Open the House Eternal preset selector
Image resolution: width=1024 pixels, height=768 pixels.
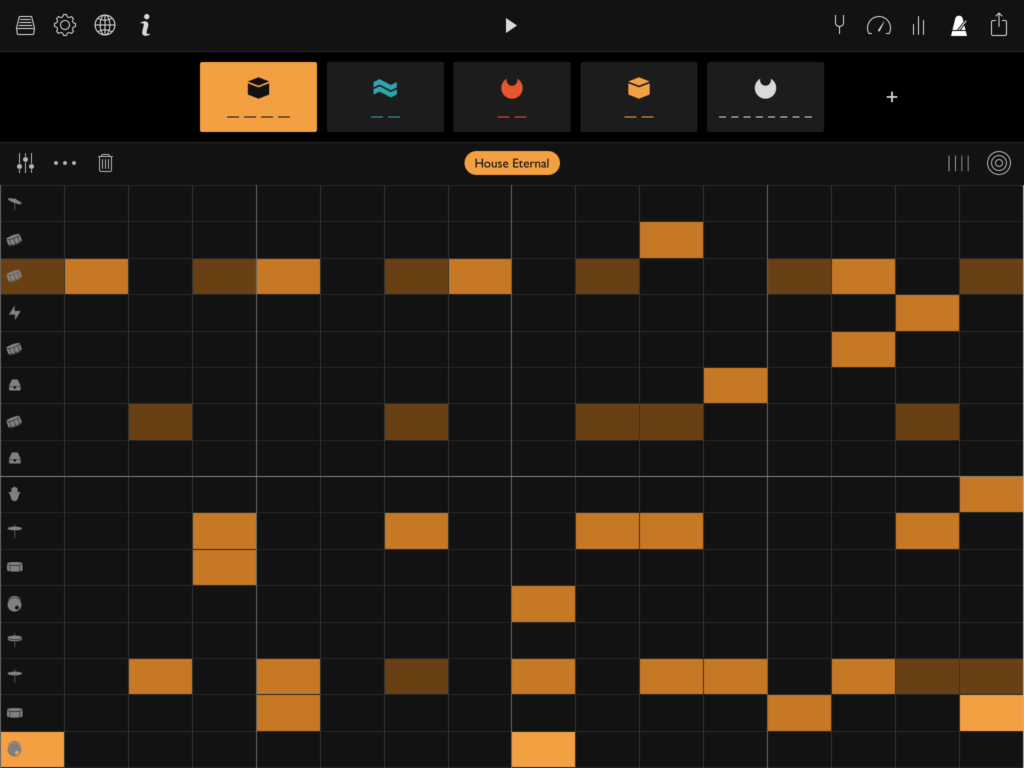[x=512, y=163]
